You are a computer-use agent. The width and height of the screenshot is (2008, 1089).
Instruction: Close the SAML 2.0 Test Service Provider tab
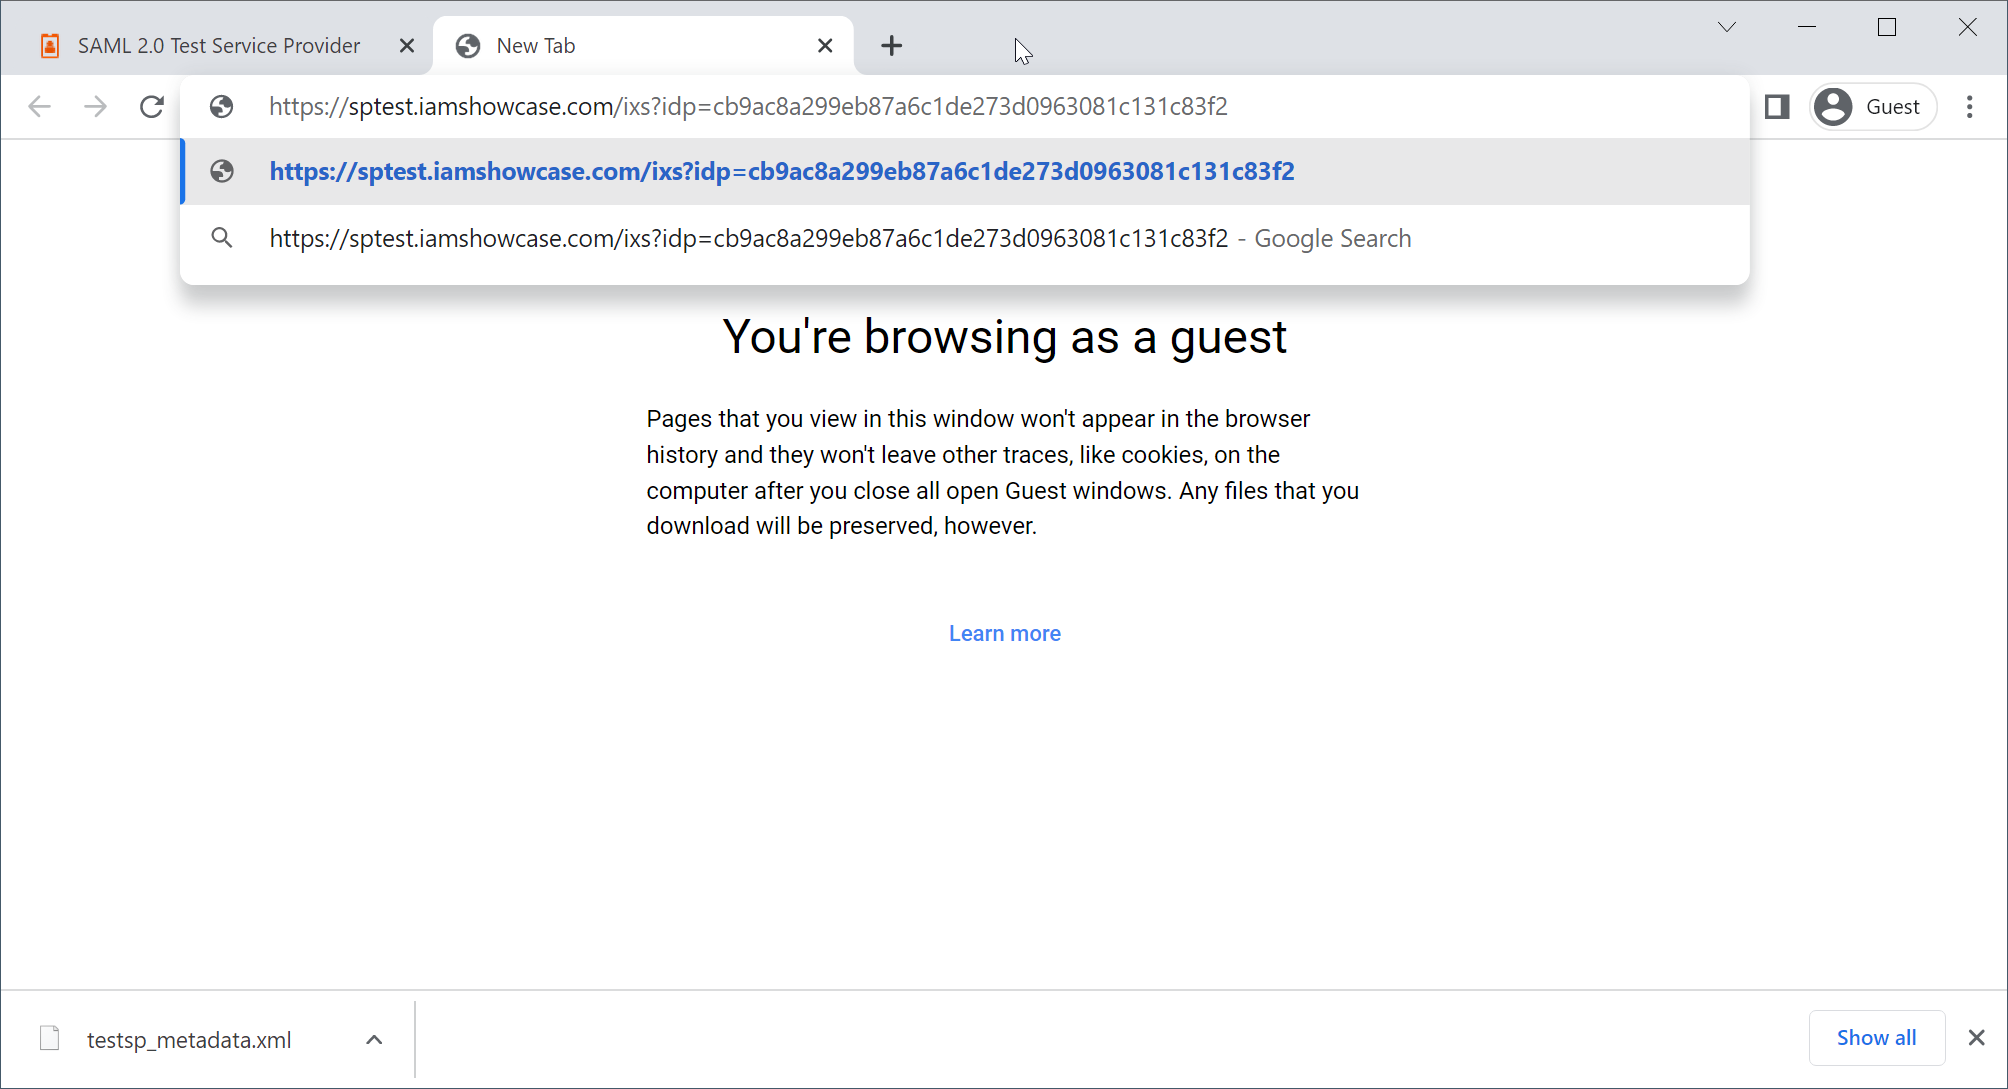tap(407, 46)
